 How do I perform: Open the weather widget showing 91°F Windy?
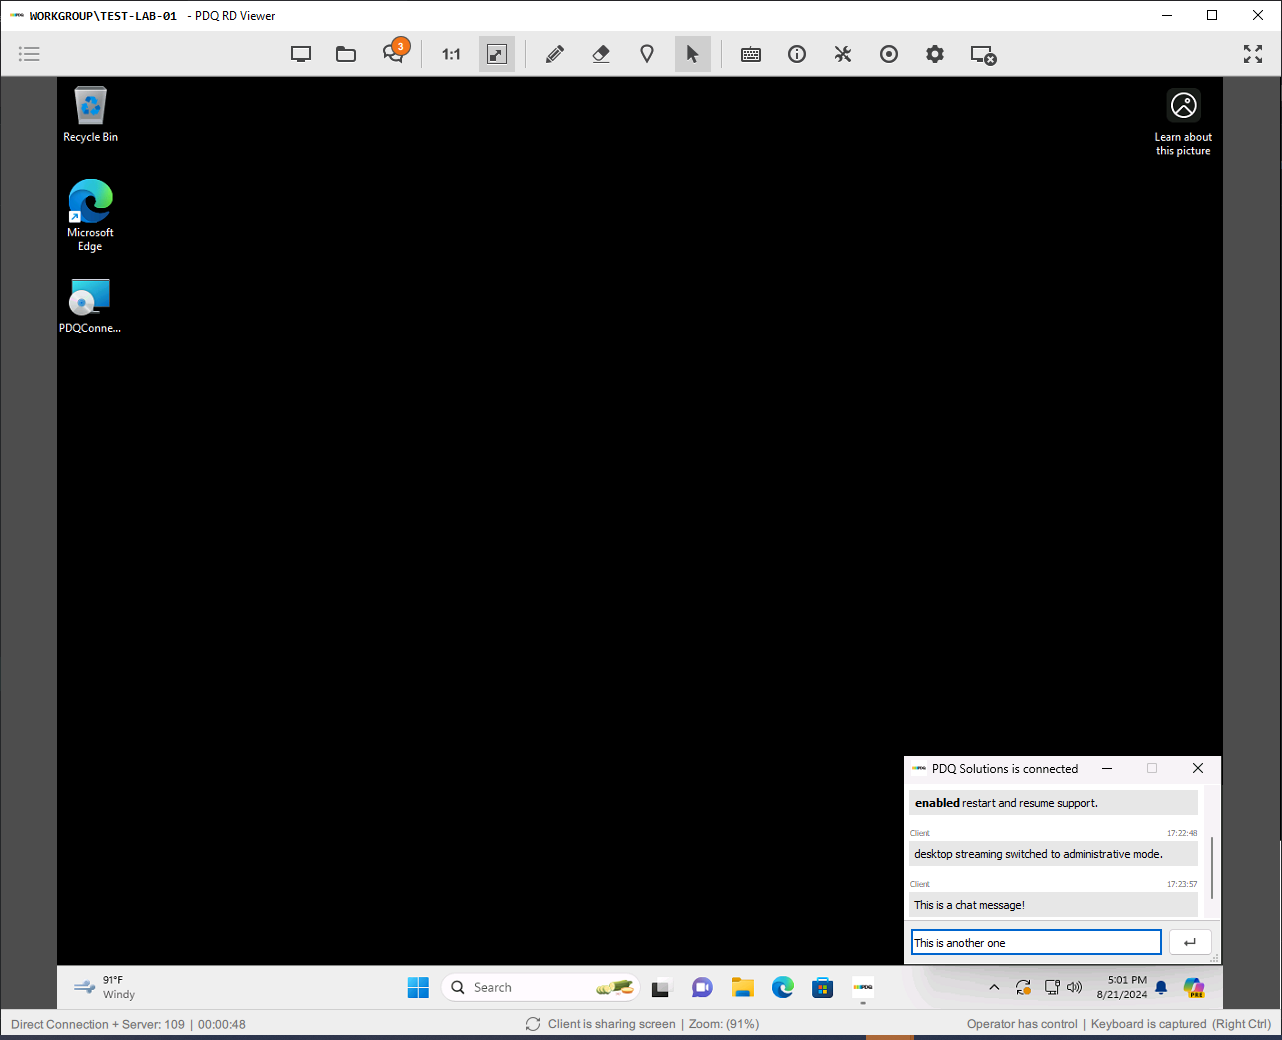tap(105, 987)
